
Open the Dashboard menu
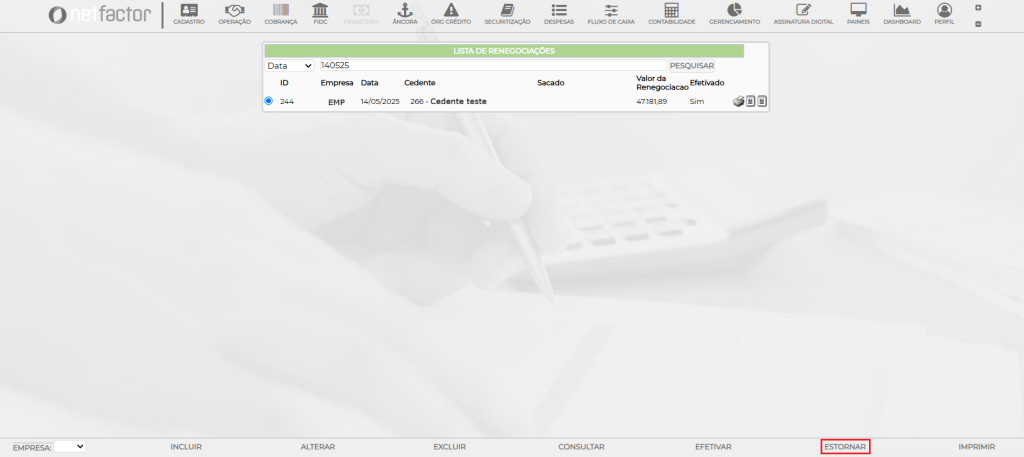(901, 13)
